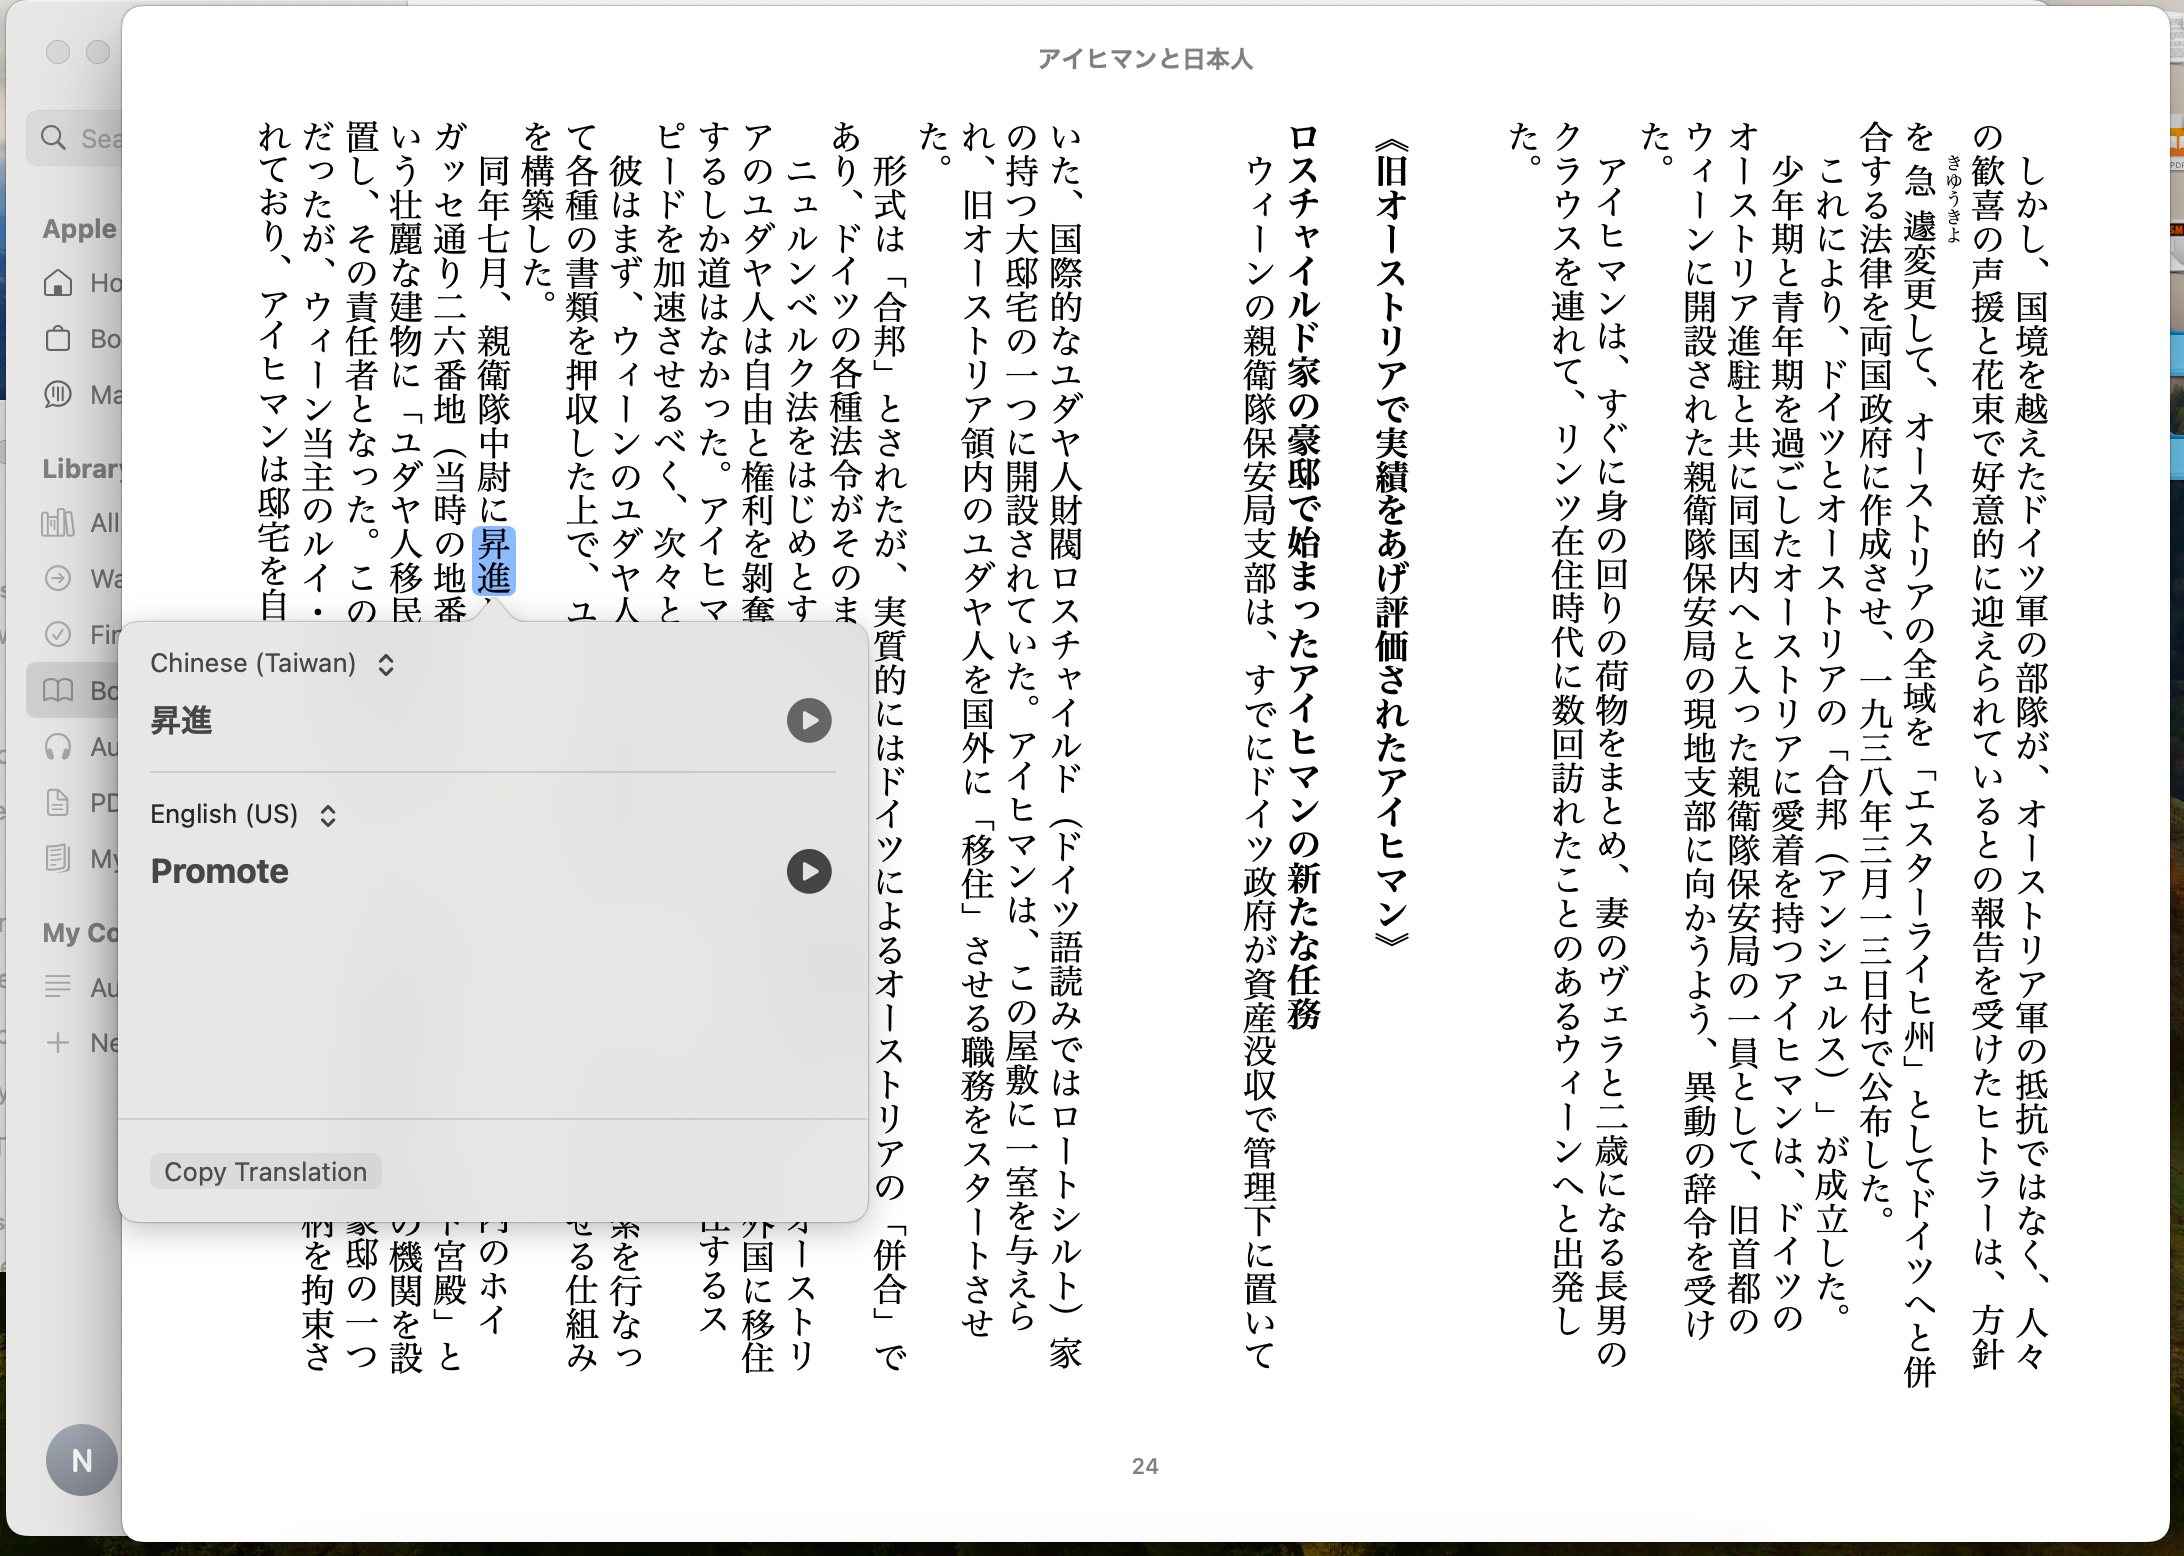Open the Book Store bag icon
This screenshot has height=1556, width=2184.
[58, 339]
